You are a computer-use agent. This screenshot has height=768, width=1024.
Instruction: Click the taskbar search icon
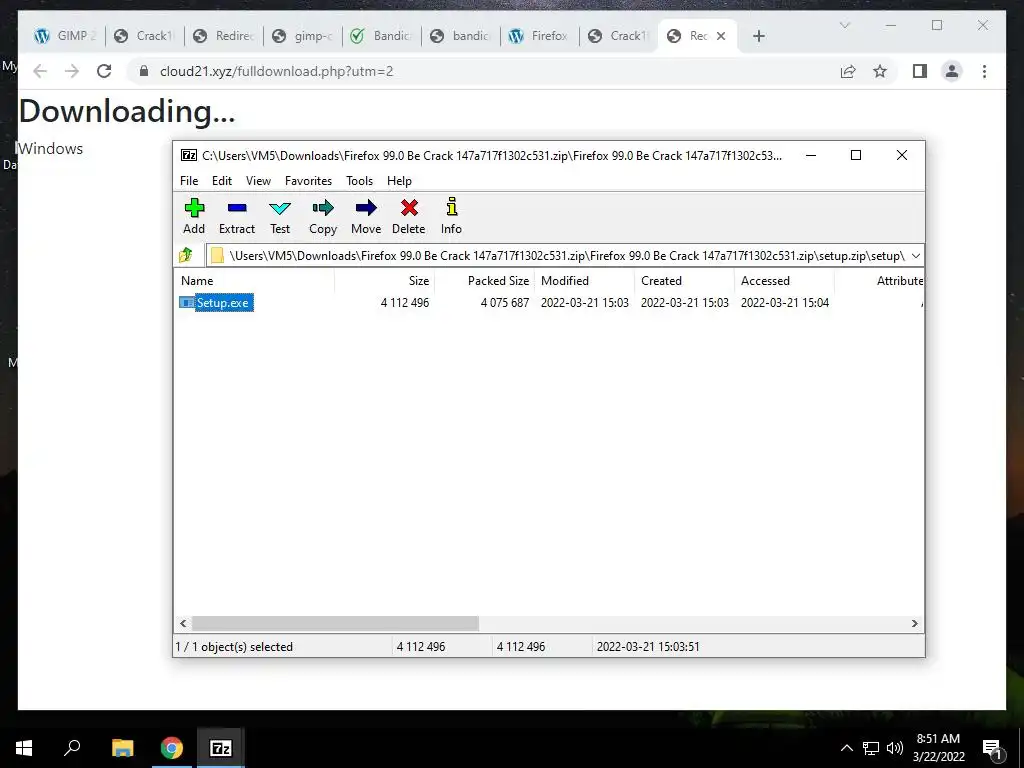[72, 748]
